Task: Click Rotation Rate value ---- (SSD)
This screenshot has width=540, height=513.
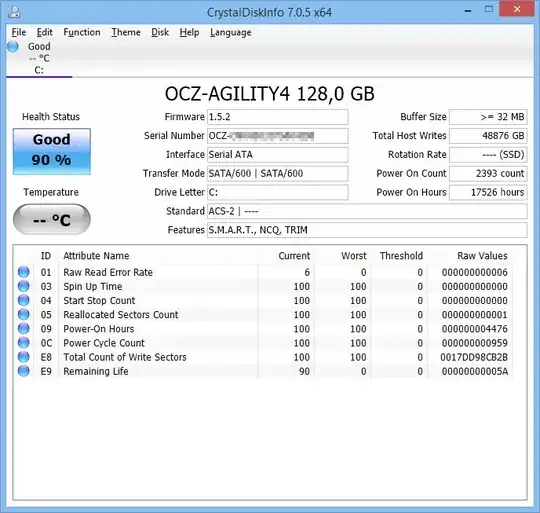Action: tap(488, 155)
